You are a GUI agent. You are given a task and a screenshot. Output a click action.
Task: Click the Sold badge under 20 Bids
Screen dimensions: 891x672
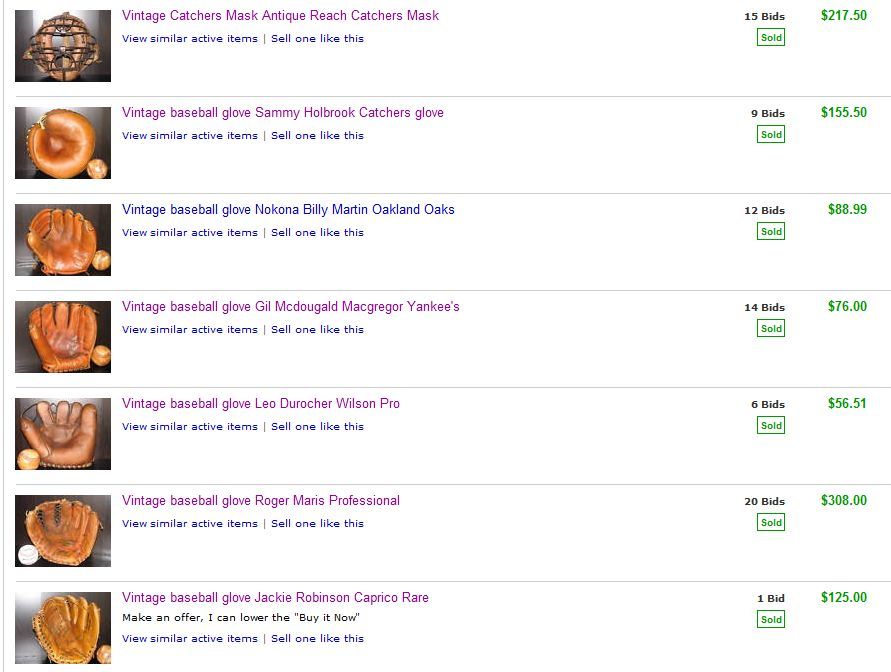click(x=771, y=522)
